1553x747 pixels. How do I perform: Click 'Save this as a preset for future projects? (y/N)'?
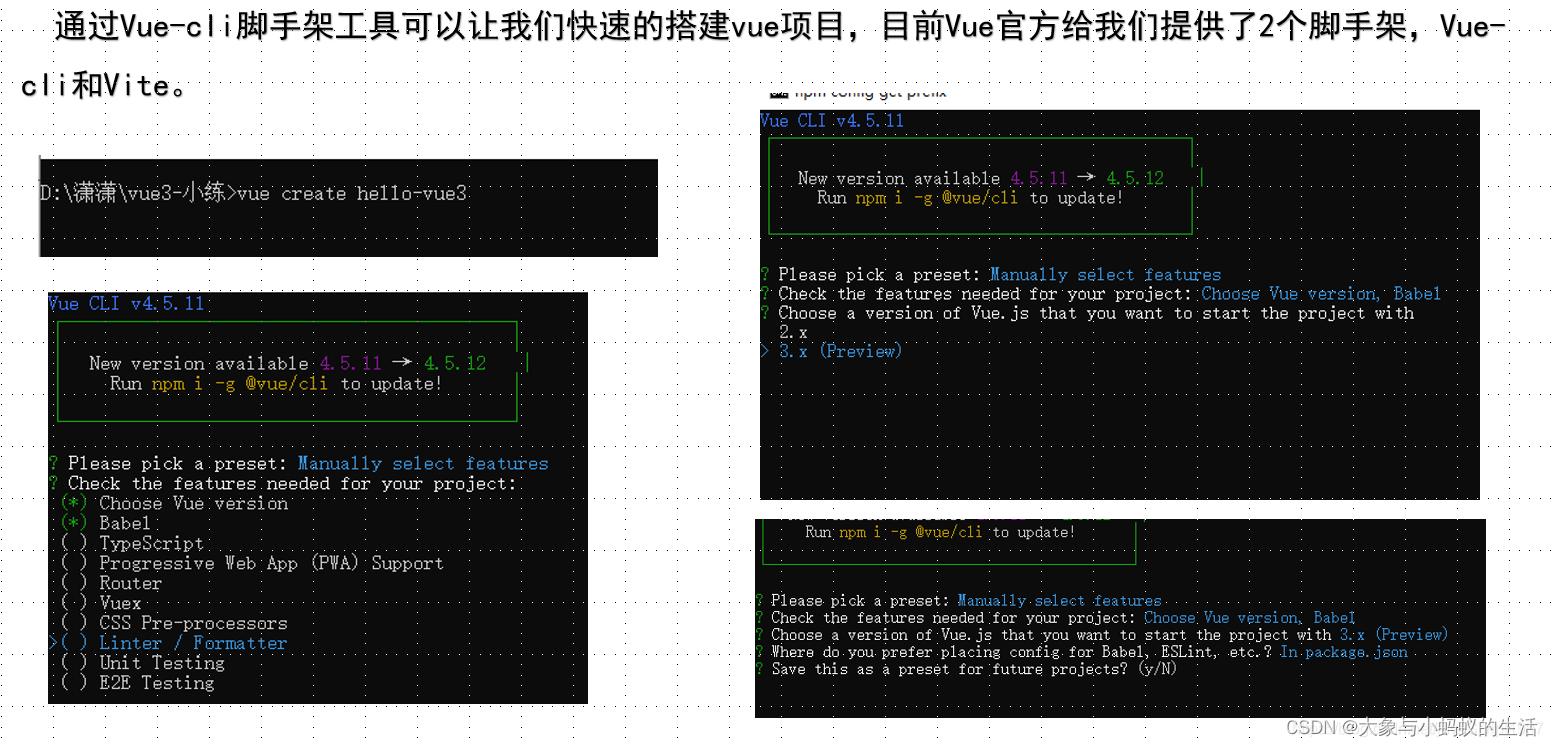tap(974, 669)
